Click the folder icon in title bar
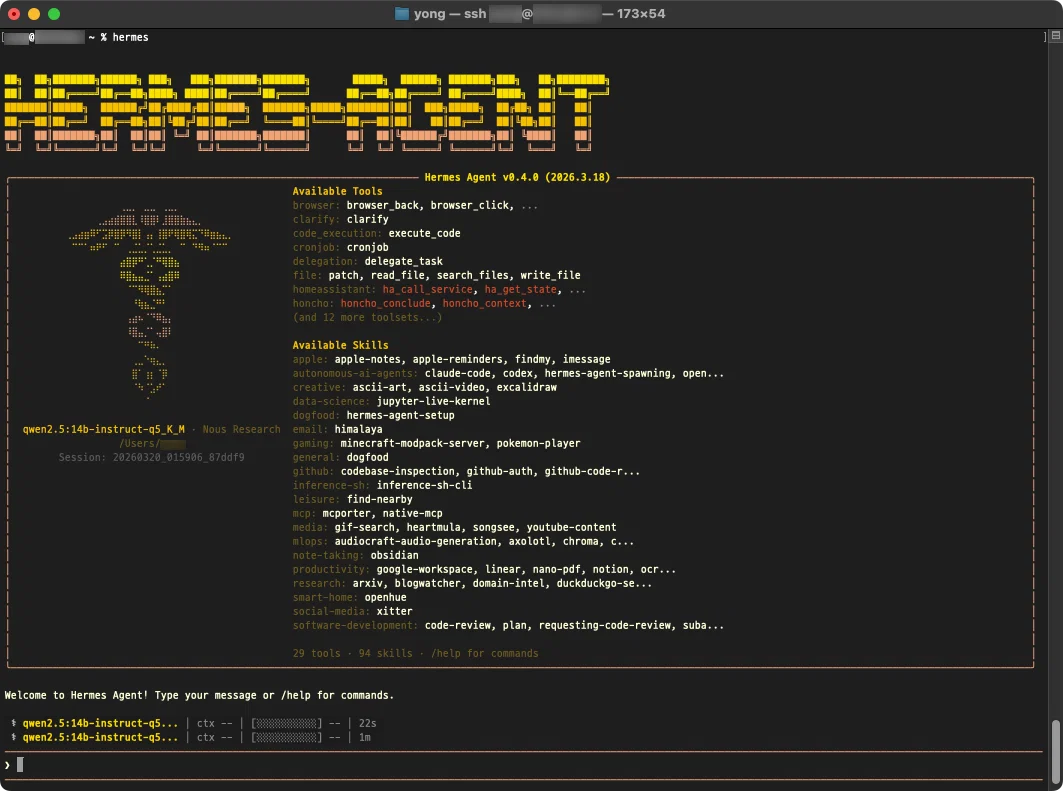The width and height of the screenshot is (1063, 791). click(x=402, y=14)
